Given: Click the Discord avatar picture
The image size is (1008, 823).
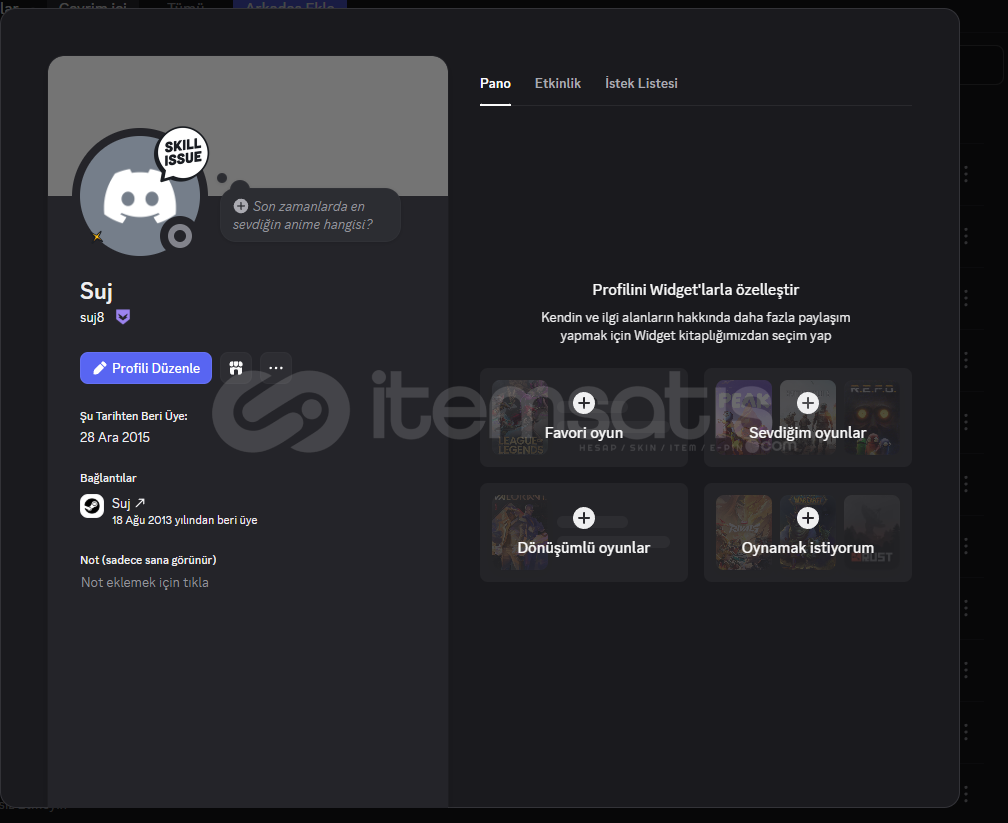Looking at the screenshot, I should pyautogui.click(x=140, y=195).
